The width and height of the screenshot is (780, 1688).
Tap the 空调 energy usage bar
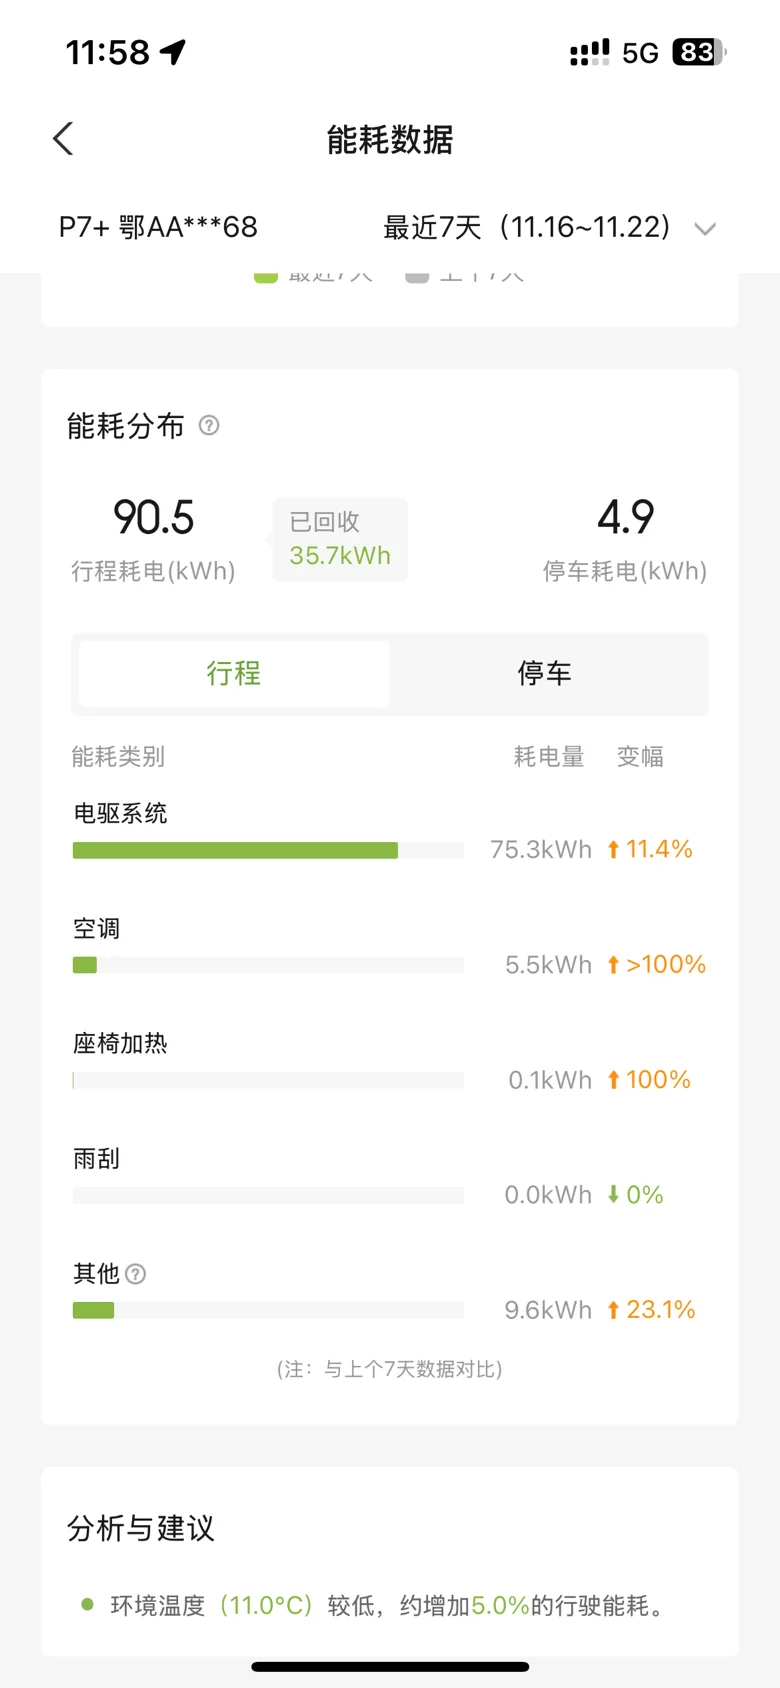[x=268, y=965]
